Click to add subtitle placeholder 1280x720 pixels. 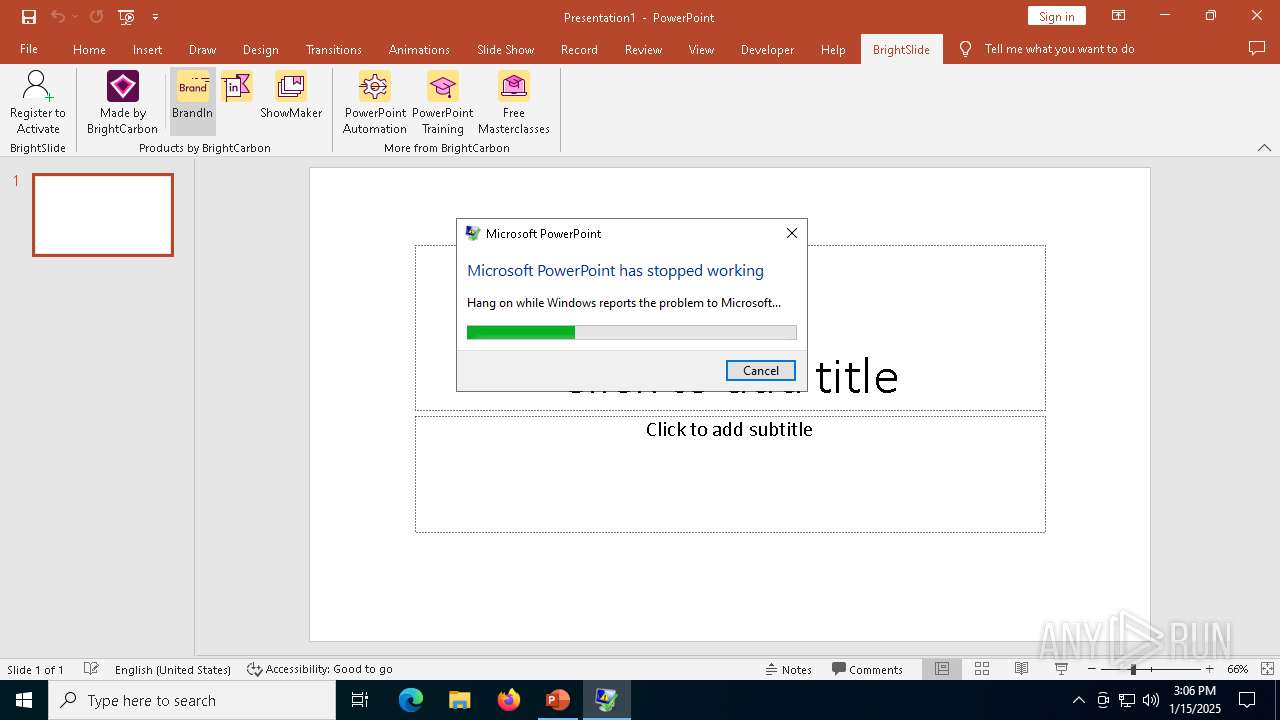[730, 474]
